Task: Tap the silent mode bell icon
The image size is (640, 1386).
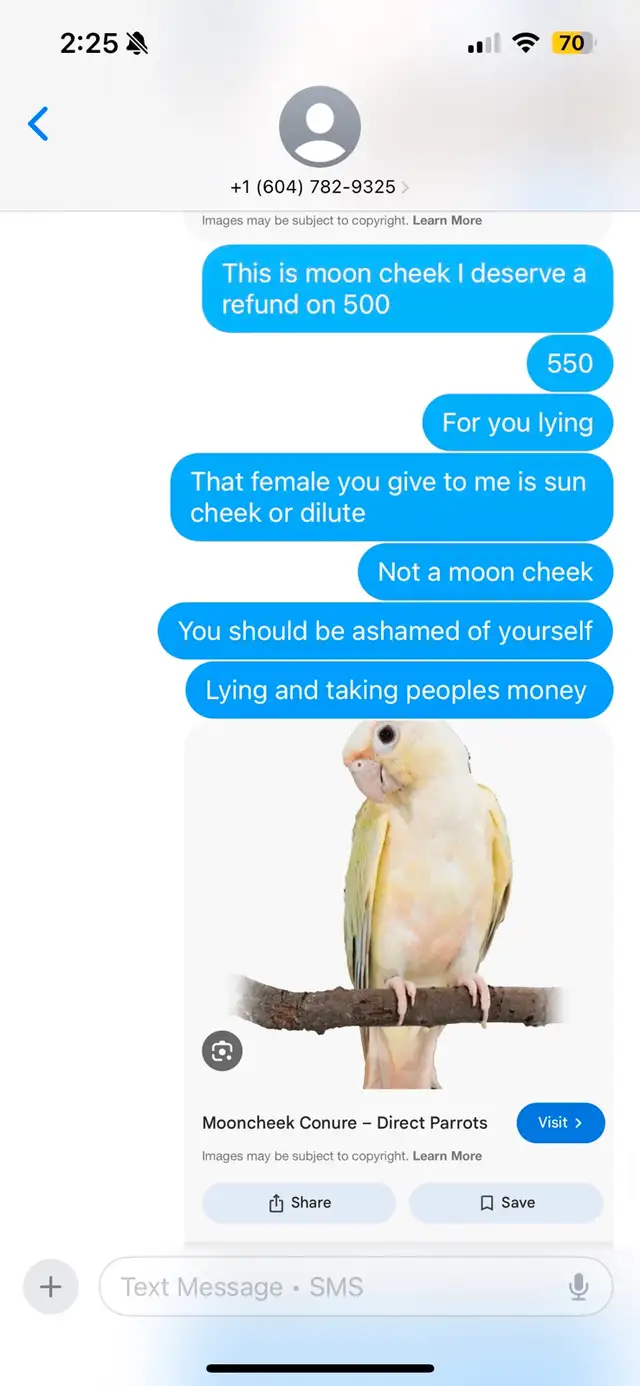Action: pos(137,43)
